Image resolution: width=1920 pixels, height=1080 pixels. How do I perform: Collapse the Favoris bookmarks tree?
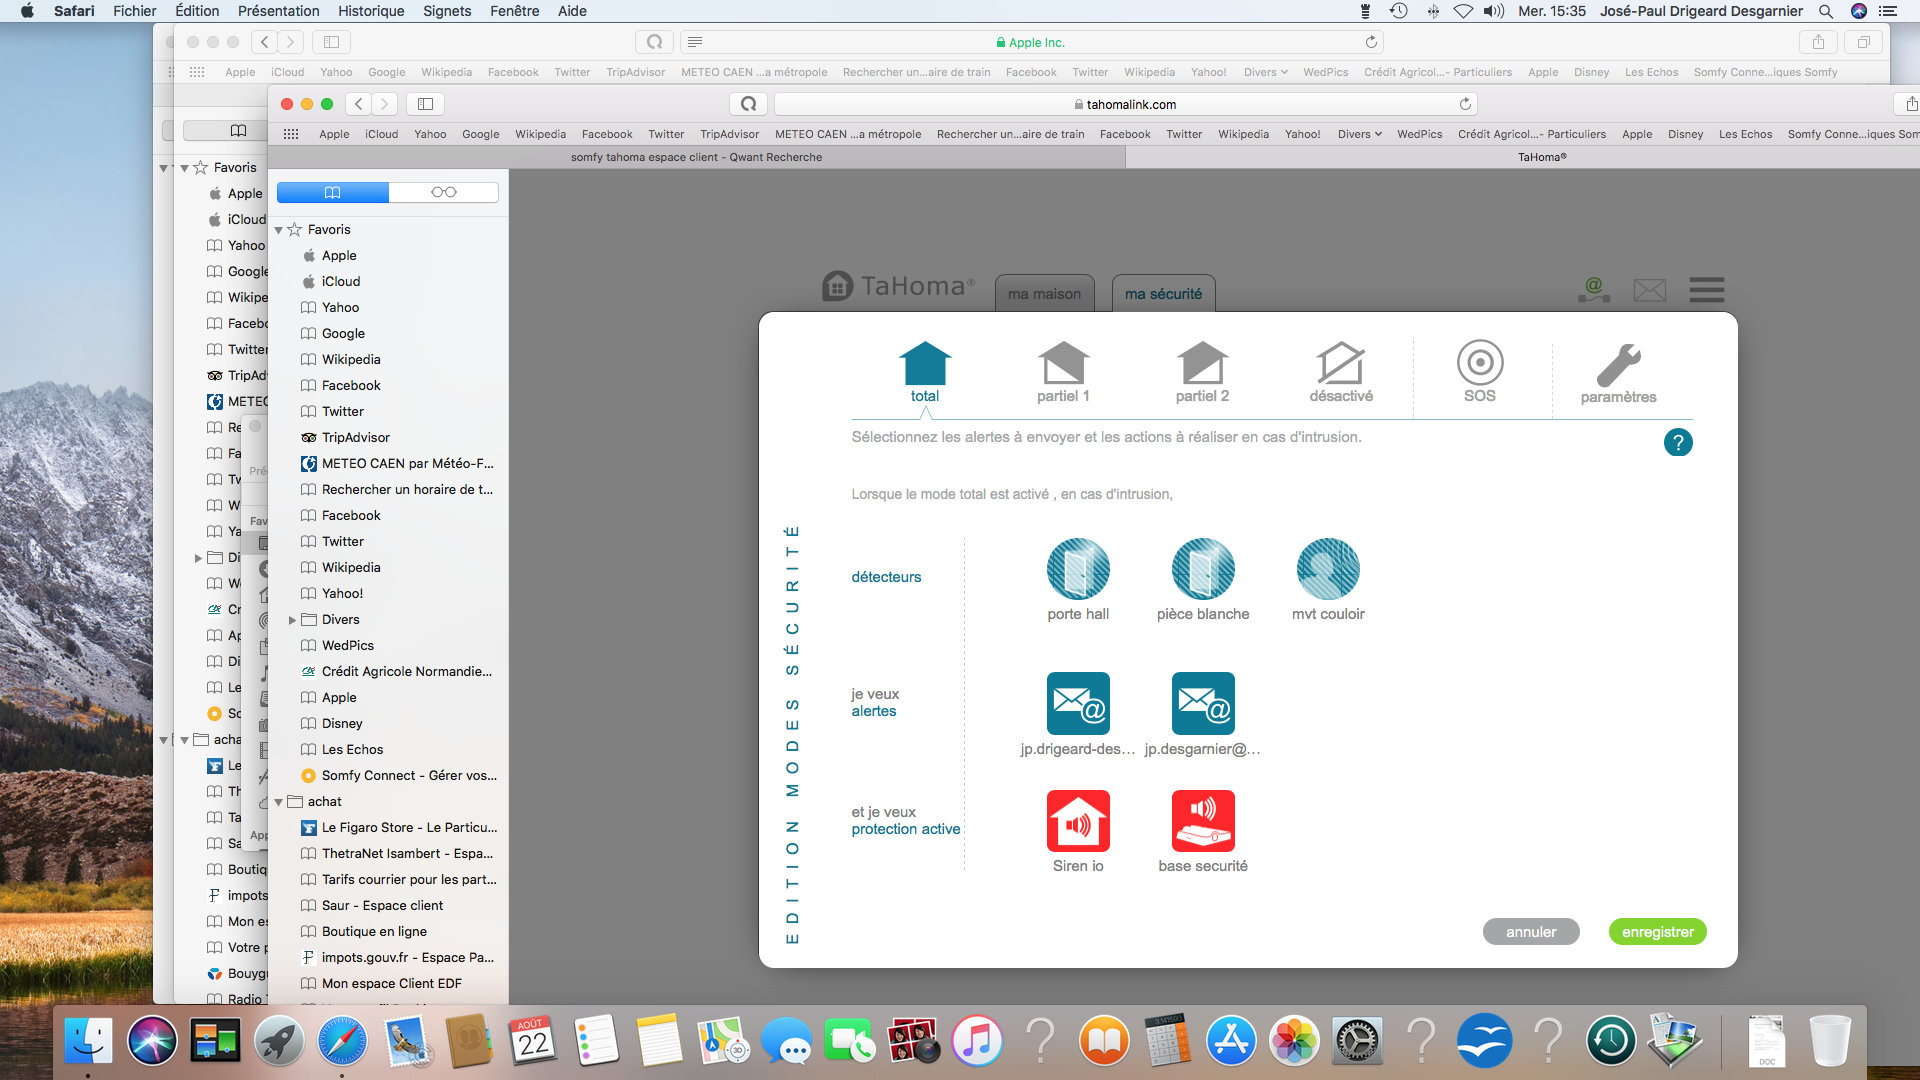(279, 230)
